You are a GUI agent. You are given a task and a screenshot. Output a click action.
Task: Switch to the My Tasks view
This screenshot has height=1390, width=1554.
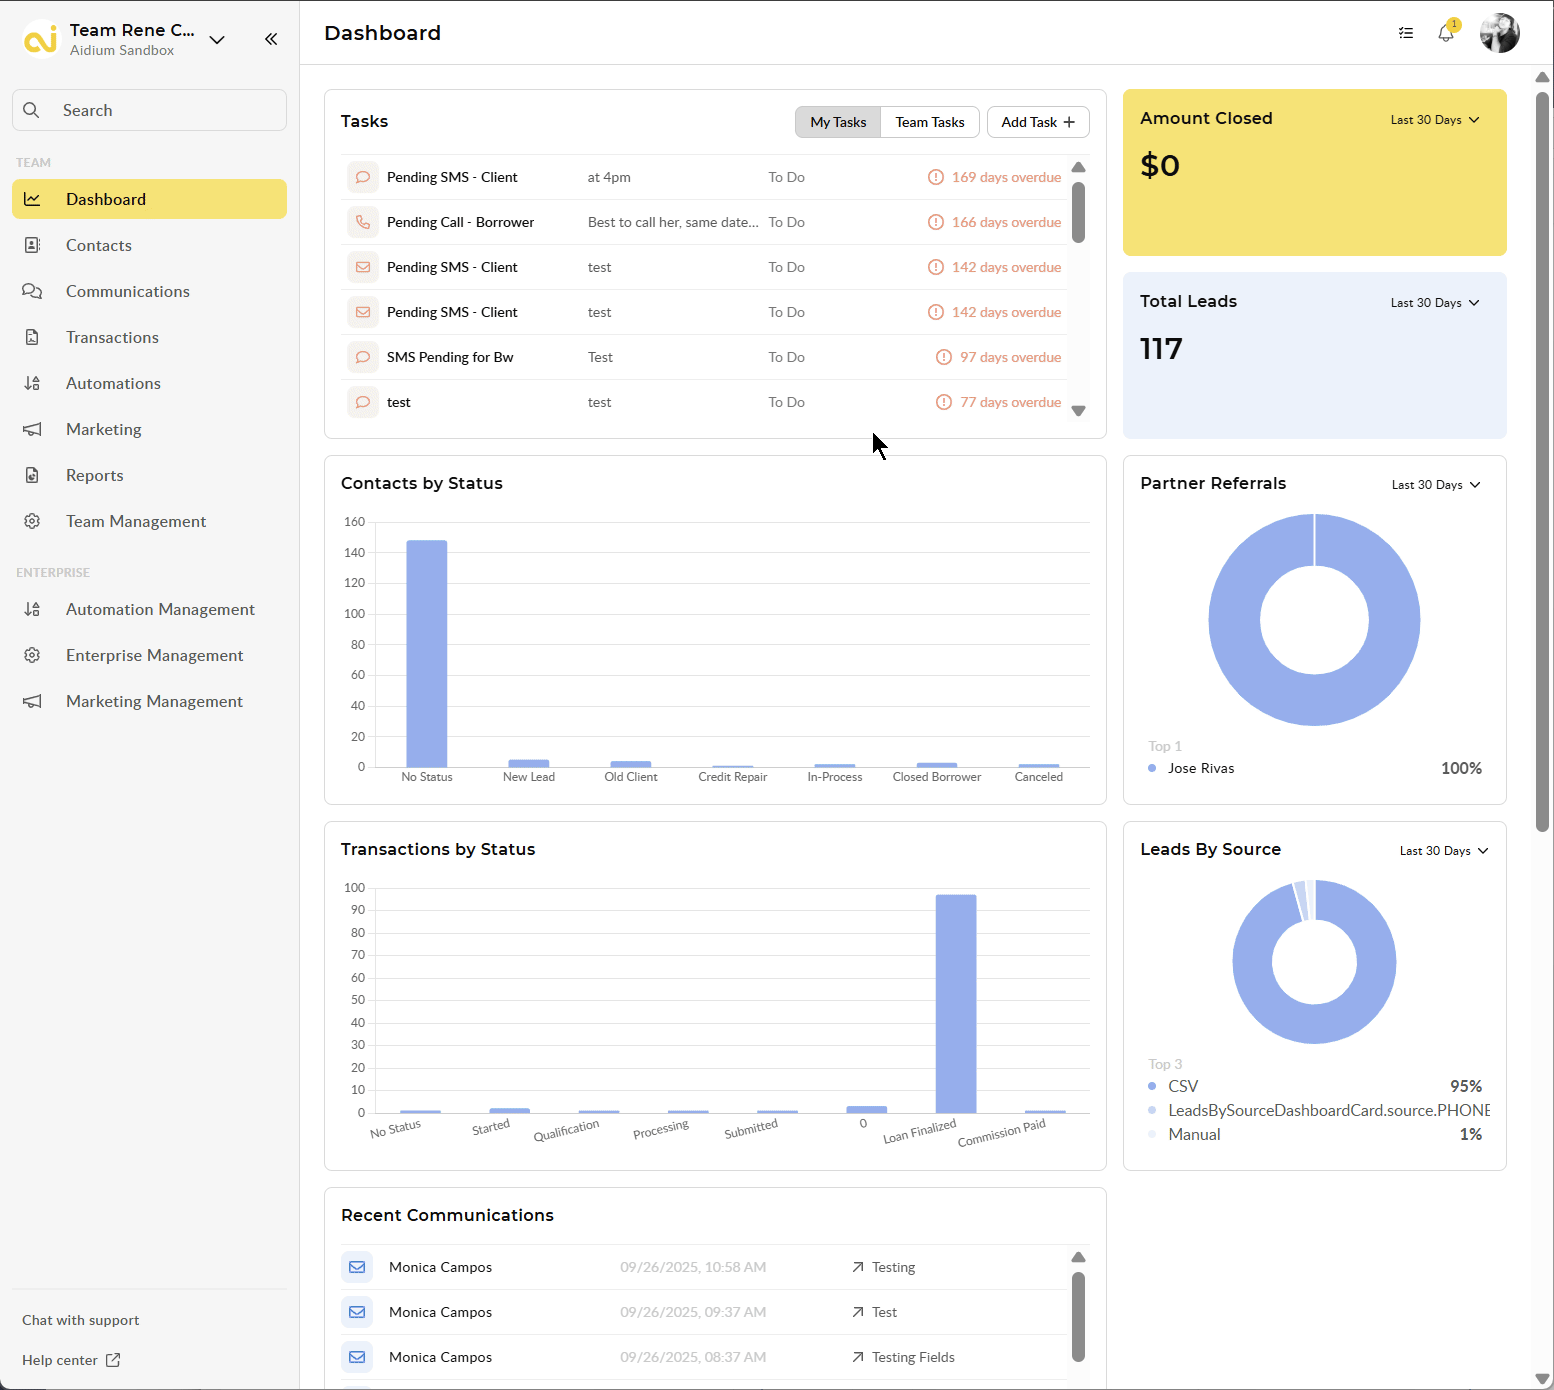(x=838, y=122)
